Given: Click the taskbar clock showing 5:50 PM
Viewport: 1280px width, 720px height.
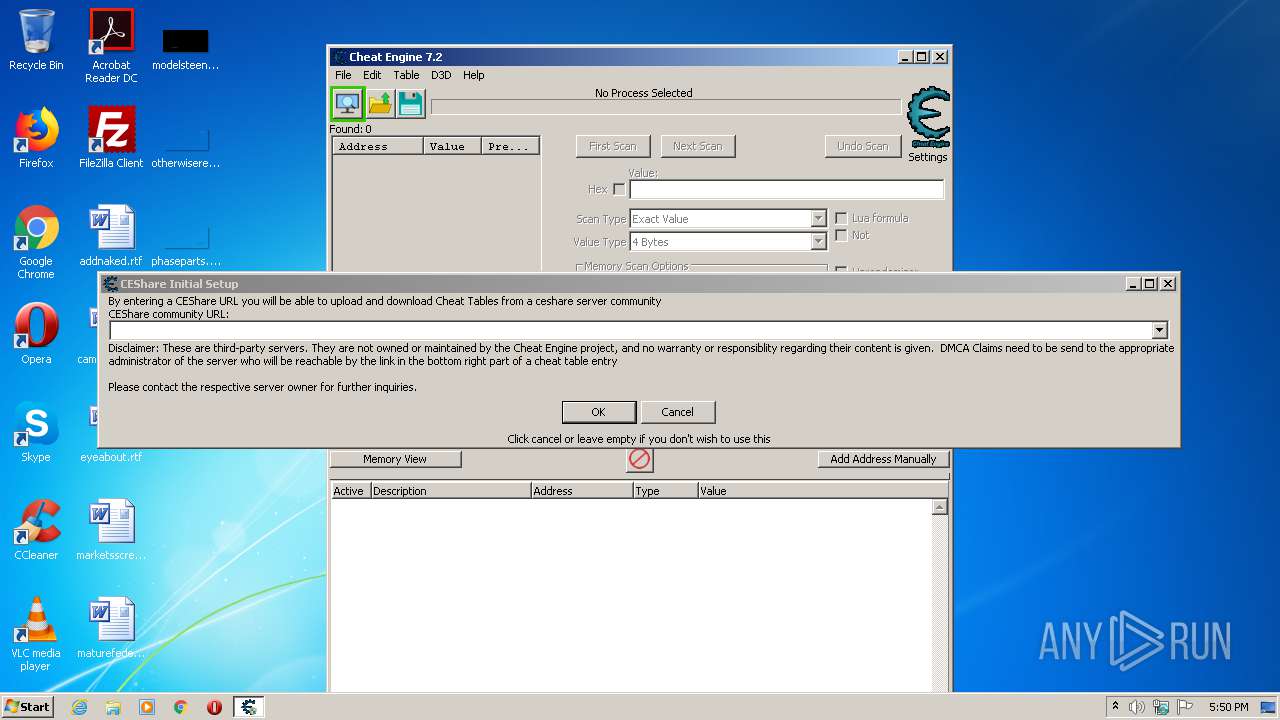Looking at the screenshot, I should (x=1228, y=707).
